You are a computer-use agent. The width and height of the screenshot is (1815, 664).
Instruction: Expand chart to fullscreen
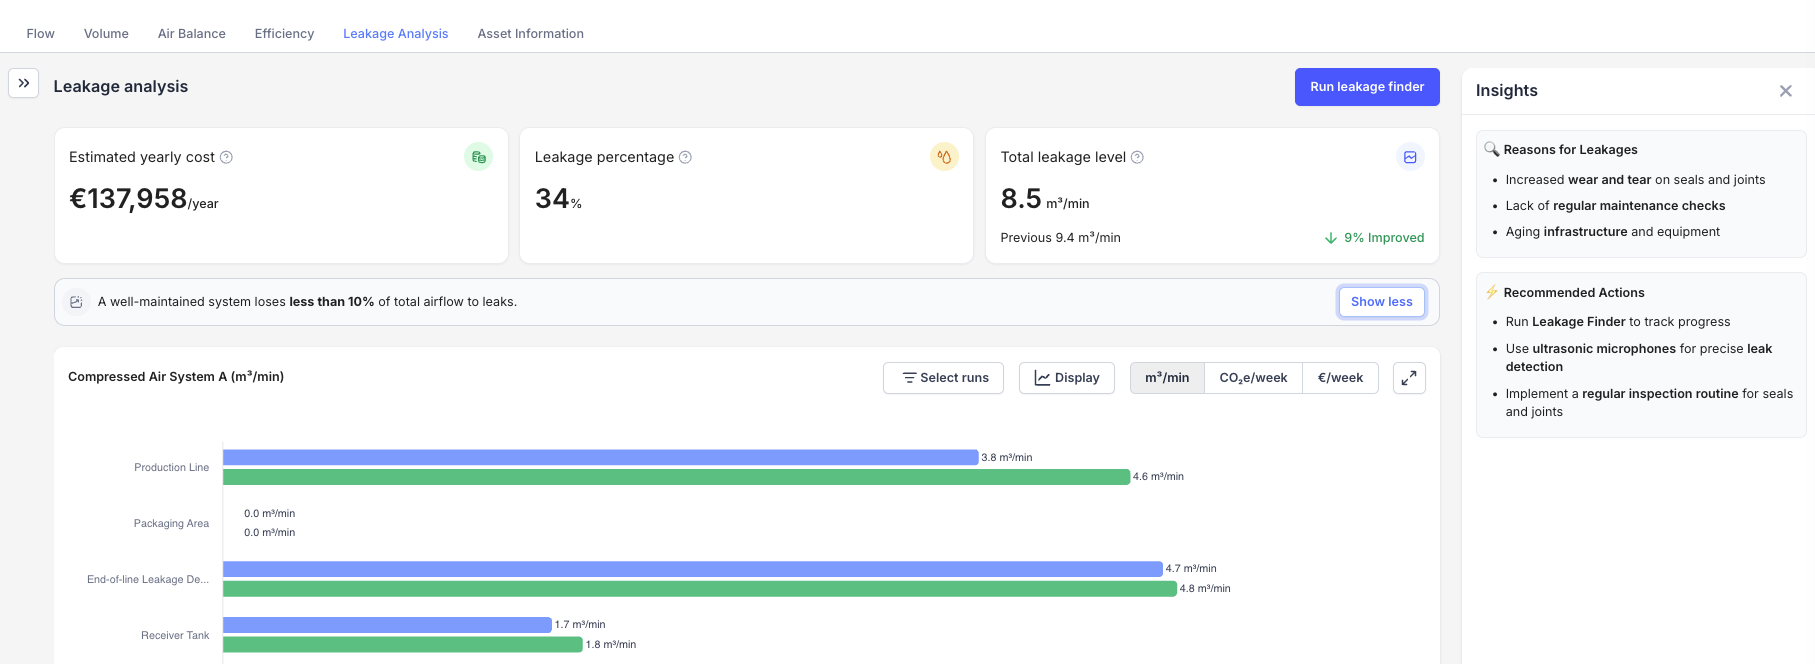point(1409,378)
